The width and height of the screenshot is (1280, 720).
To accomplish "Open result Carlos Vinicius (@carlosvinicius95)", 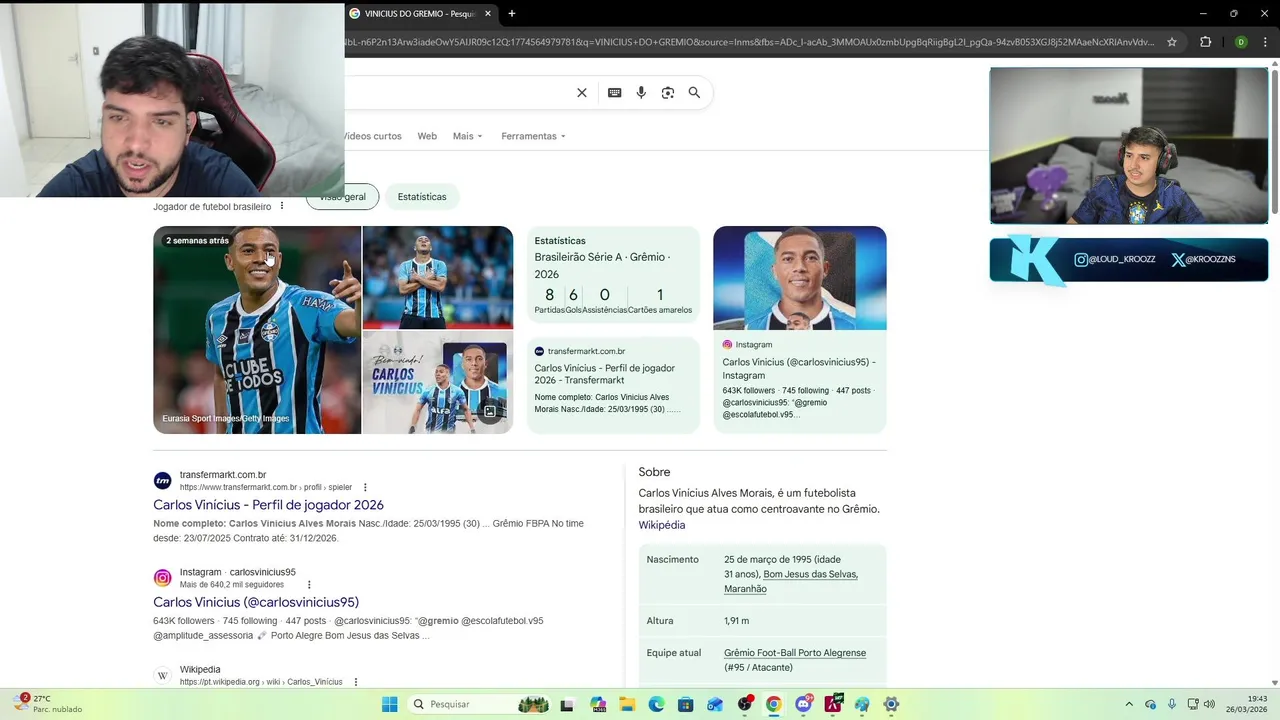I will pos(256,602).
